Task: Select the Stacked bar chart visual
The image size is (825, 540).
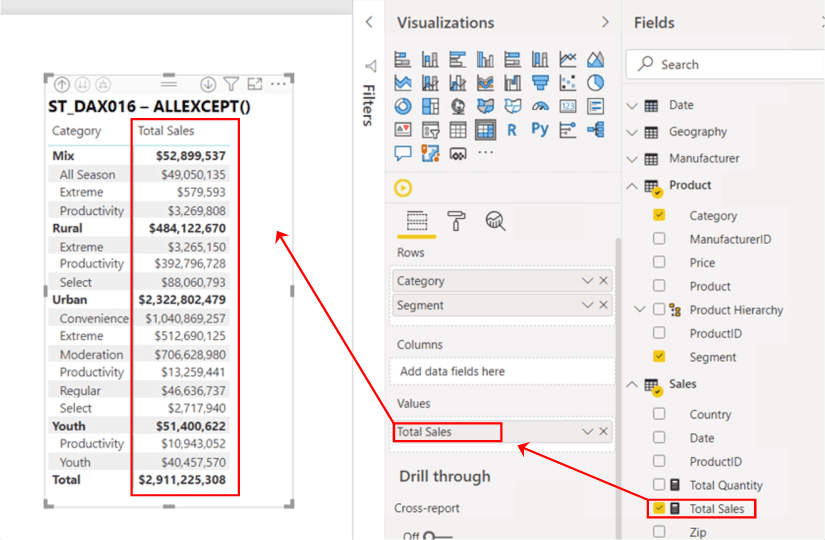Action: [x=403, y=59]
